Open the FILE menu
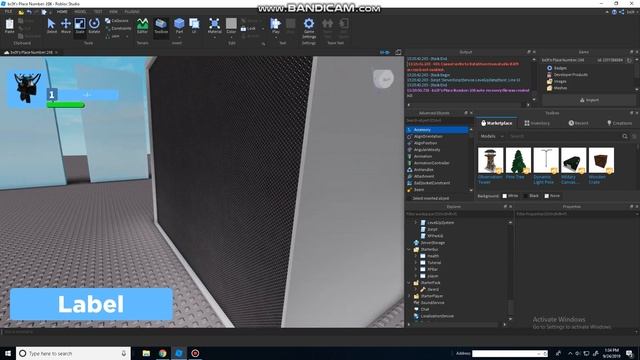640x360 pixels. pos(8,12)
